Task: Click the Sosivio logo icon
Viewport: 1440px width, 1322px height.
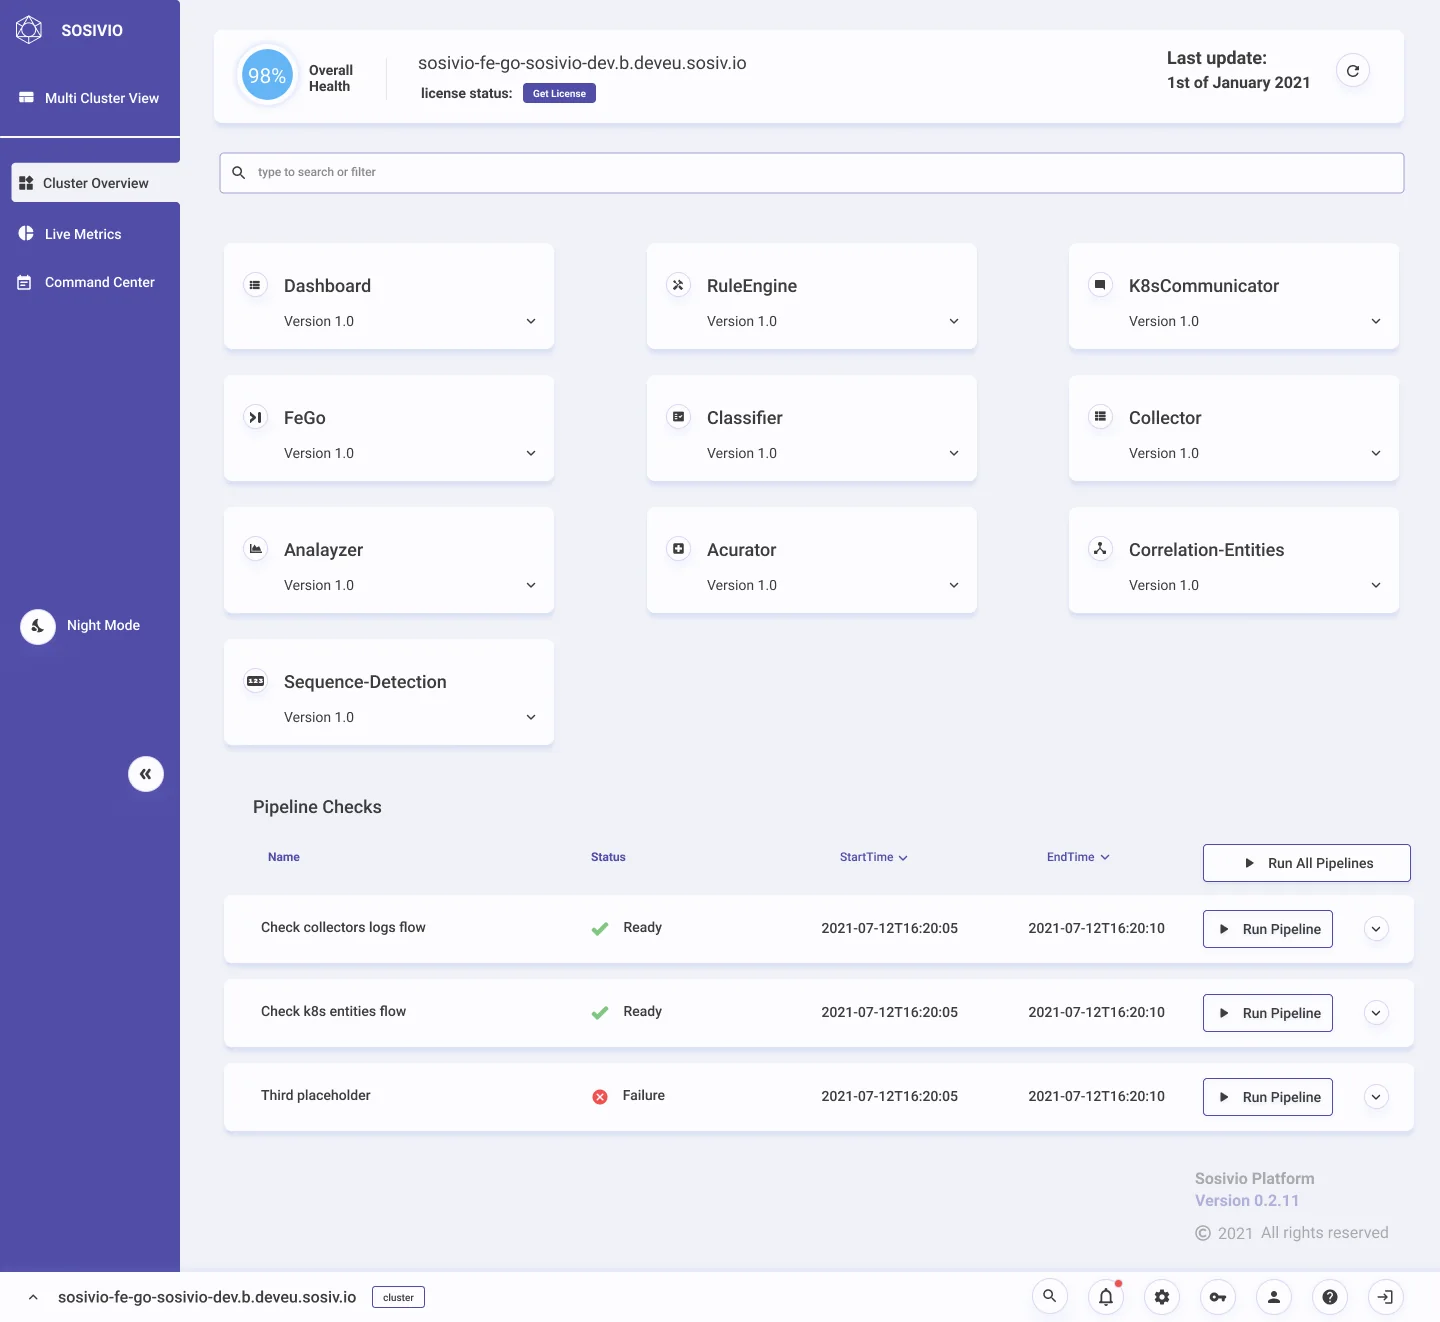Action: pyautogui.click(x=29, y=30)
